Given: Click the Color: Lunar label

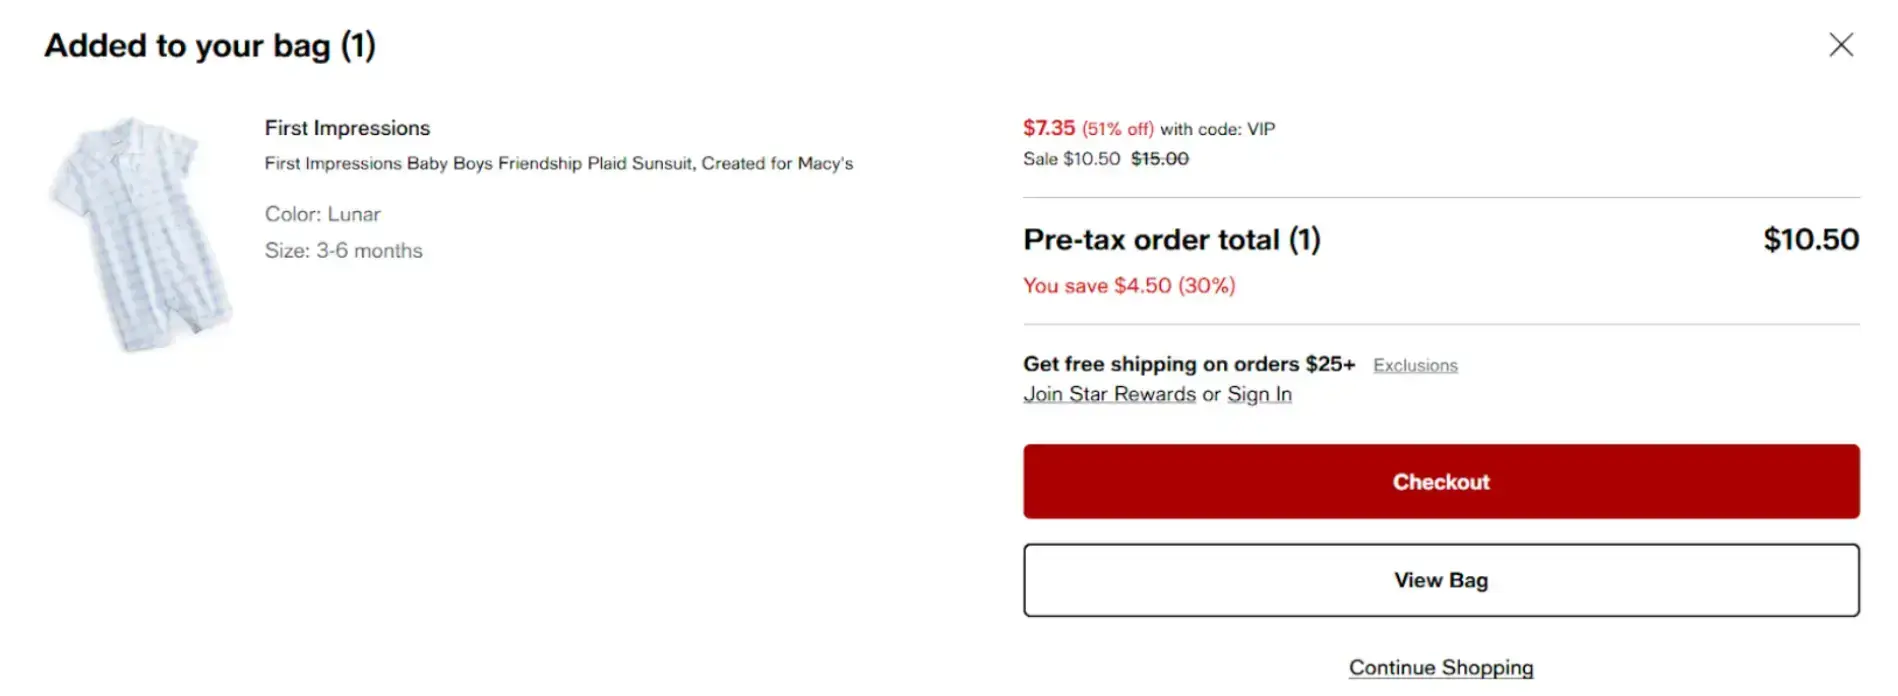Looking at the screenshot, I should point(322,213).
